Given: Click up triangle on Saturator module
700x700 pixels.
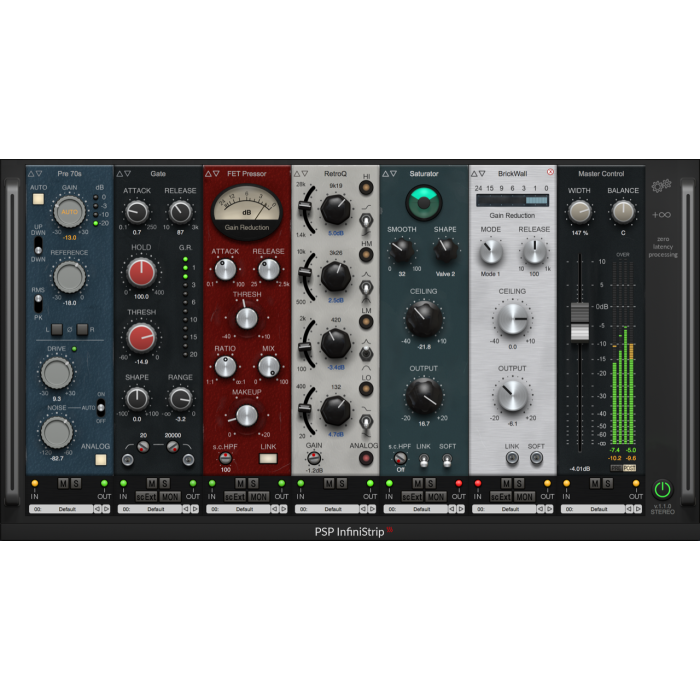Looking at the screenshot, I should pos(385,174).
